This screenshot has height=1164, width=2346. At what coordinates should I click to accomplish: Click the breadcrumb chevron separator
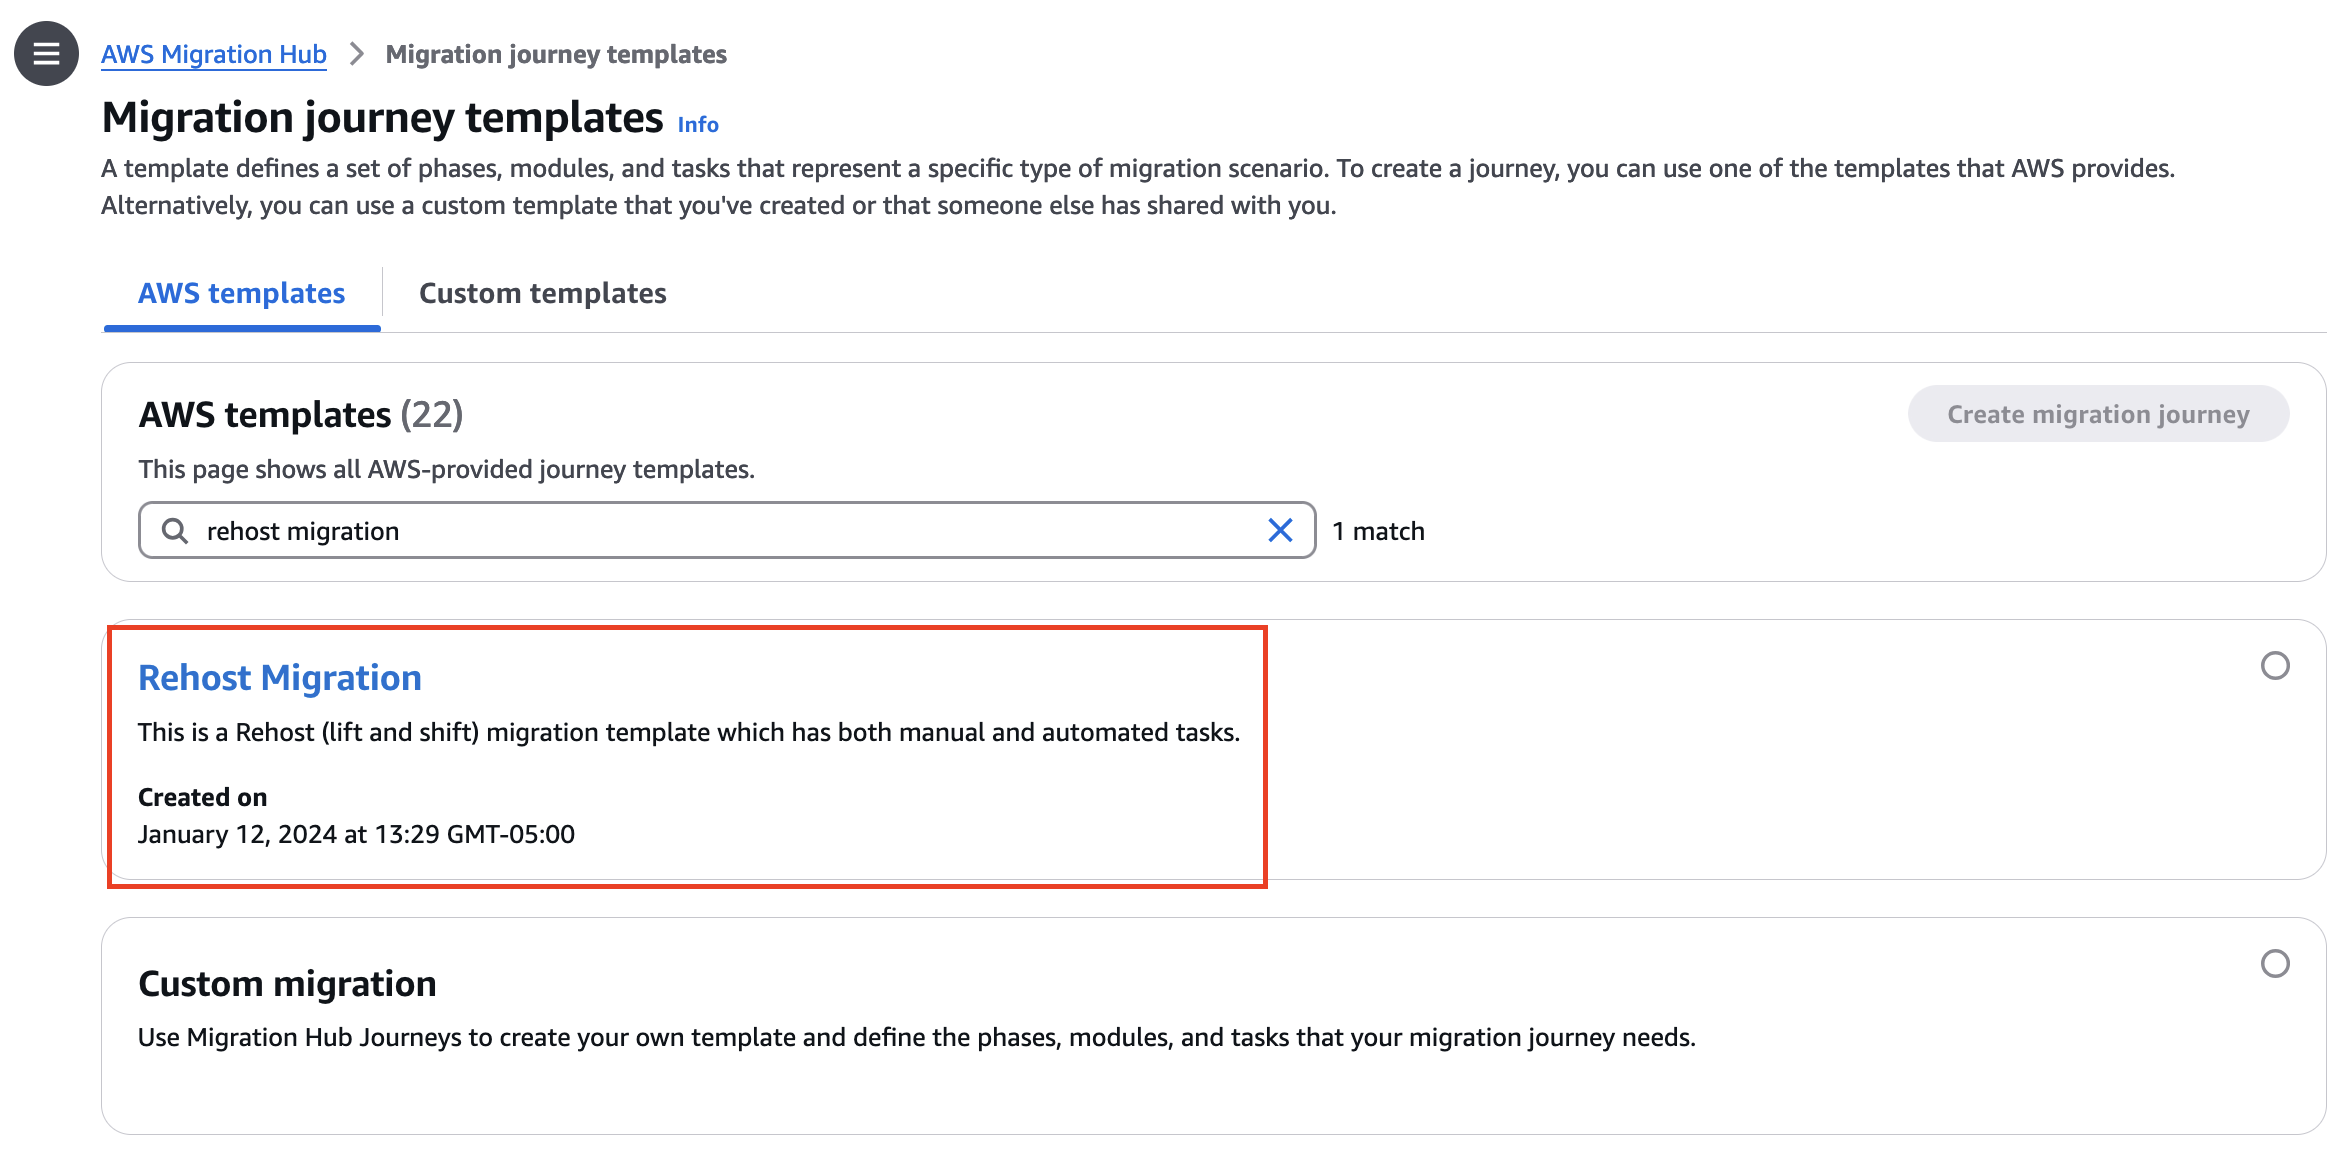(x=355, y=54)
